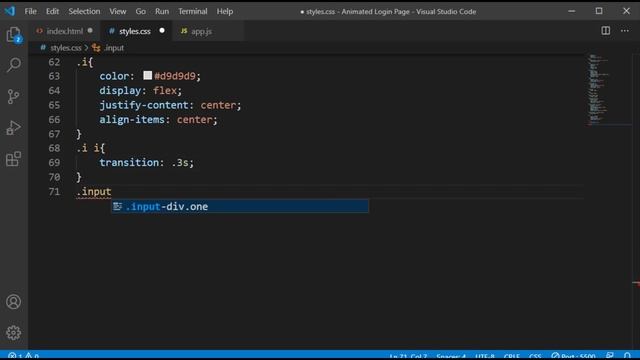The image size is (640, 360).
Task: Open the notifications bell in status bar
Action: [627, 356]
